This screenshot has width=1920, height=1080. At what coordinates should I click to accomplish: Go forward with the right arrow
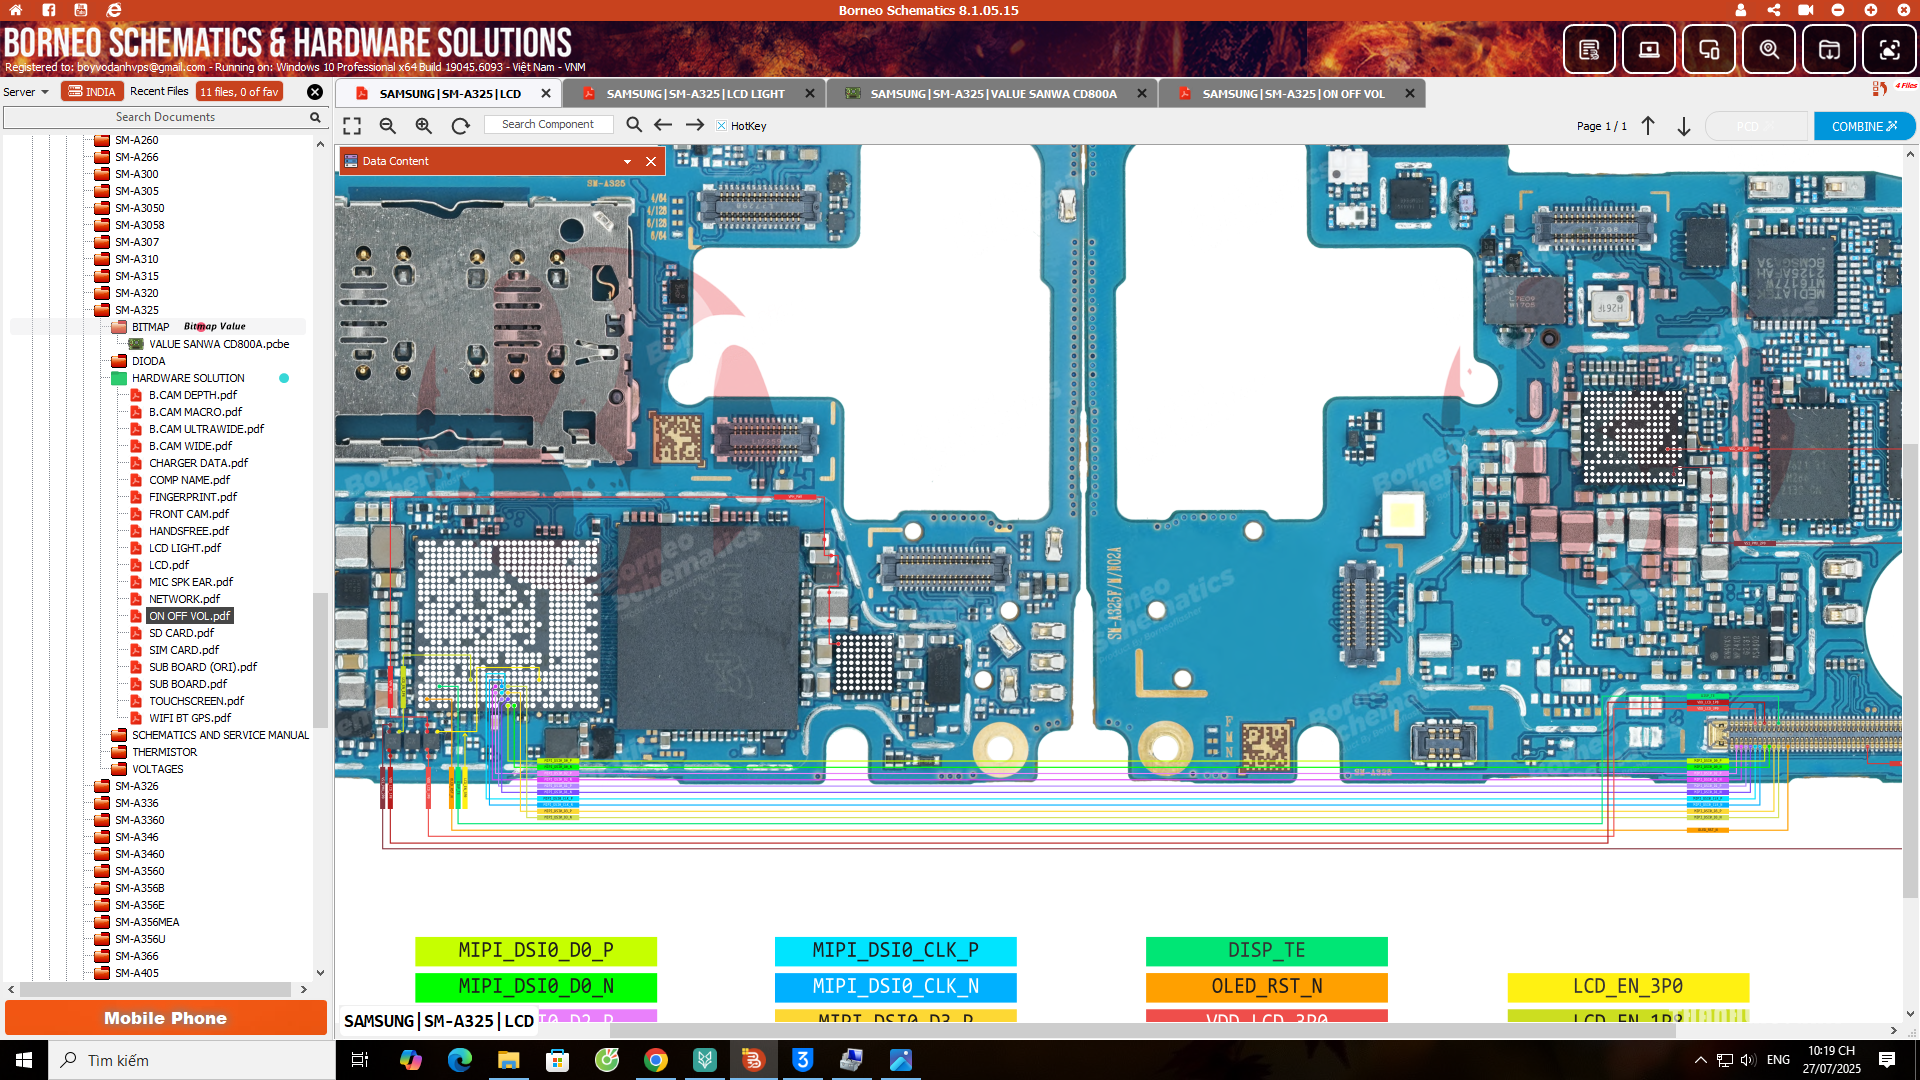click(695, 125)
